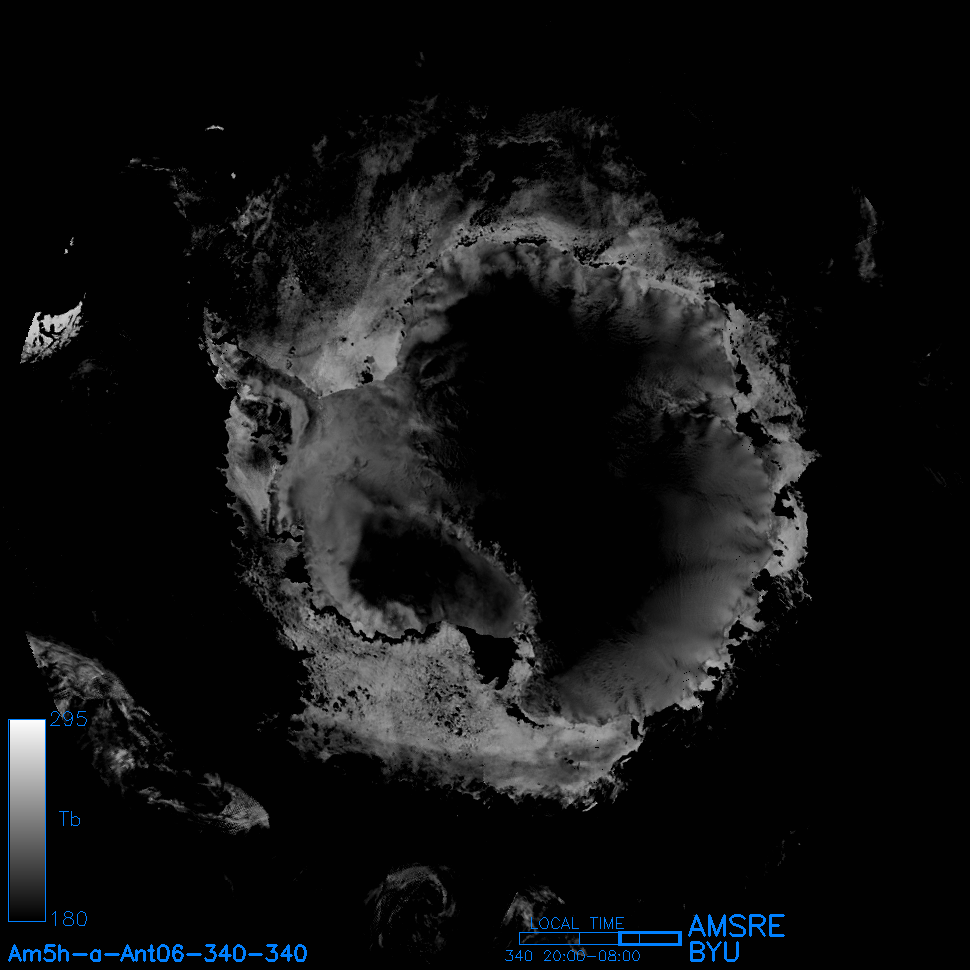Click the Tb grayscale color bar
Screen dimensions: 970x970
coord(27,820)
